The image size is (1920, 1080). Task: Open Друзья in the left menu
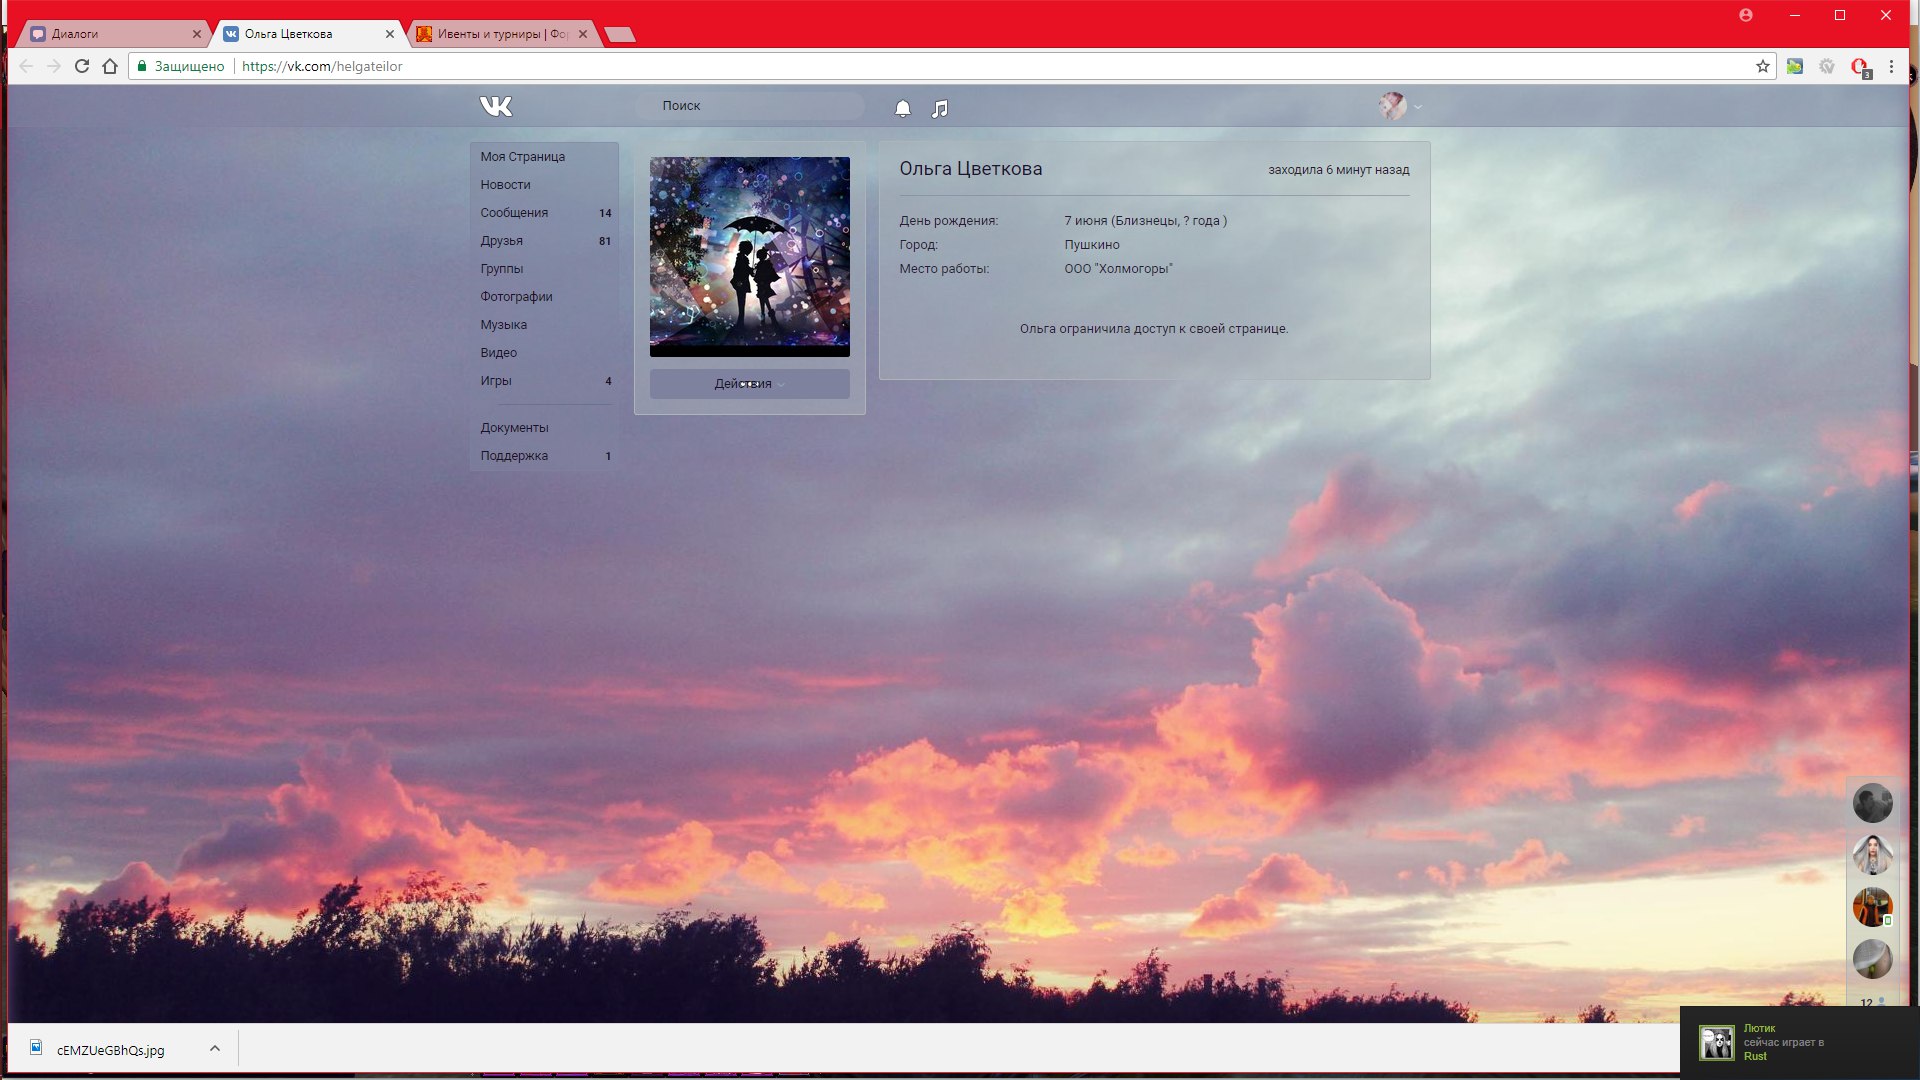tap(501, 241)
